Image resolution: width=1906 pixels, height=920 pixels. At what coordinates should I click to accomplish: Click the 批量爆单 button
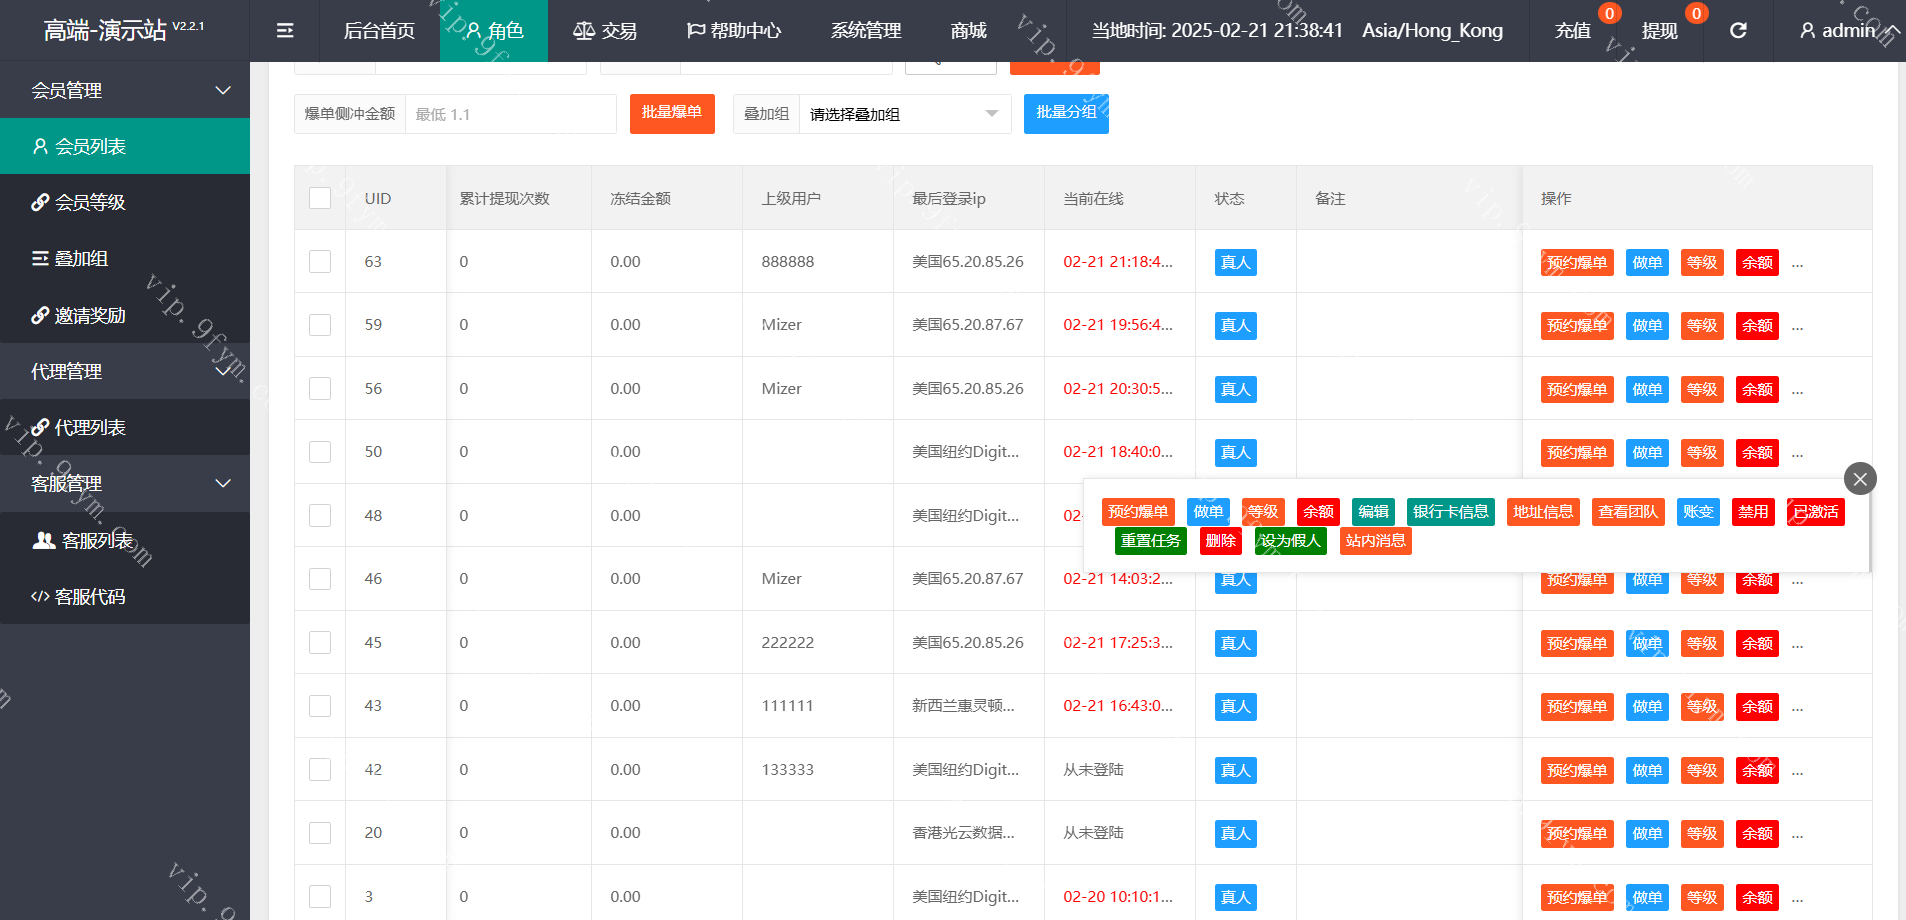click(671, 113)
